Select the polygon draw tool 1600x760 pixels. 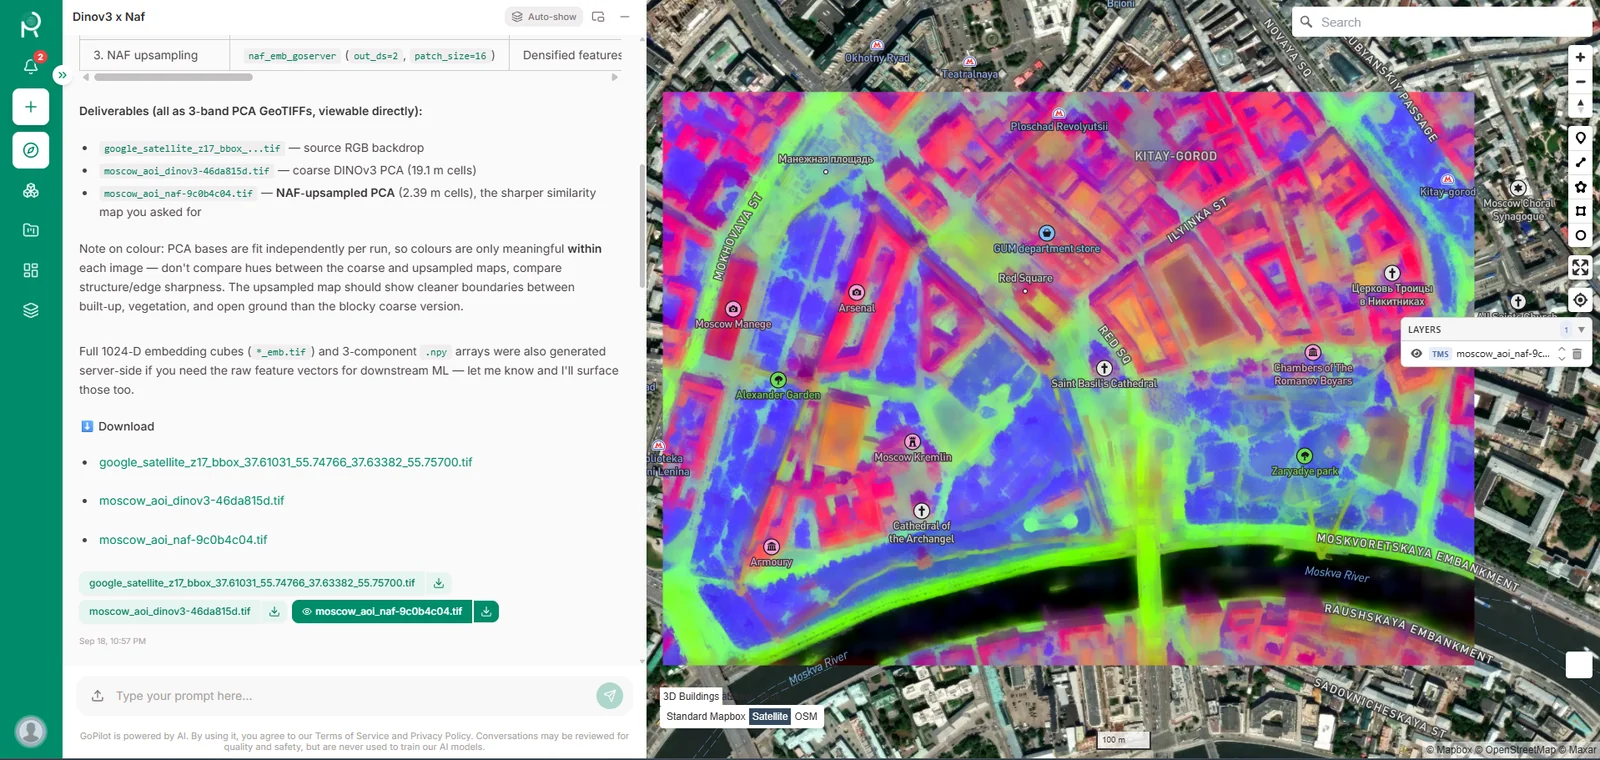click(x=1580, y=187)
